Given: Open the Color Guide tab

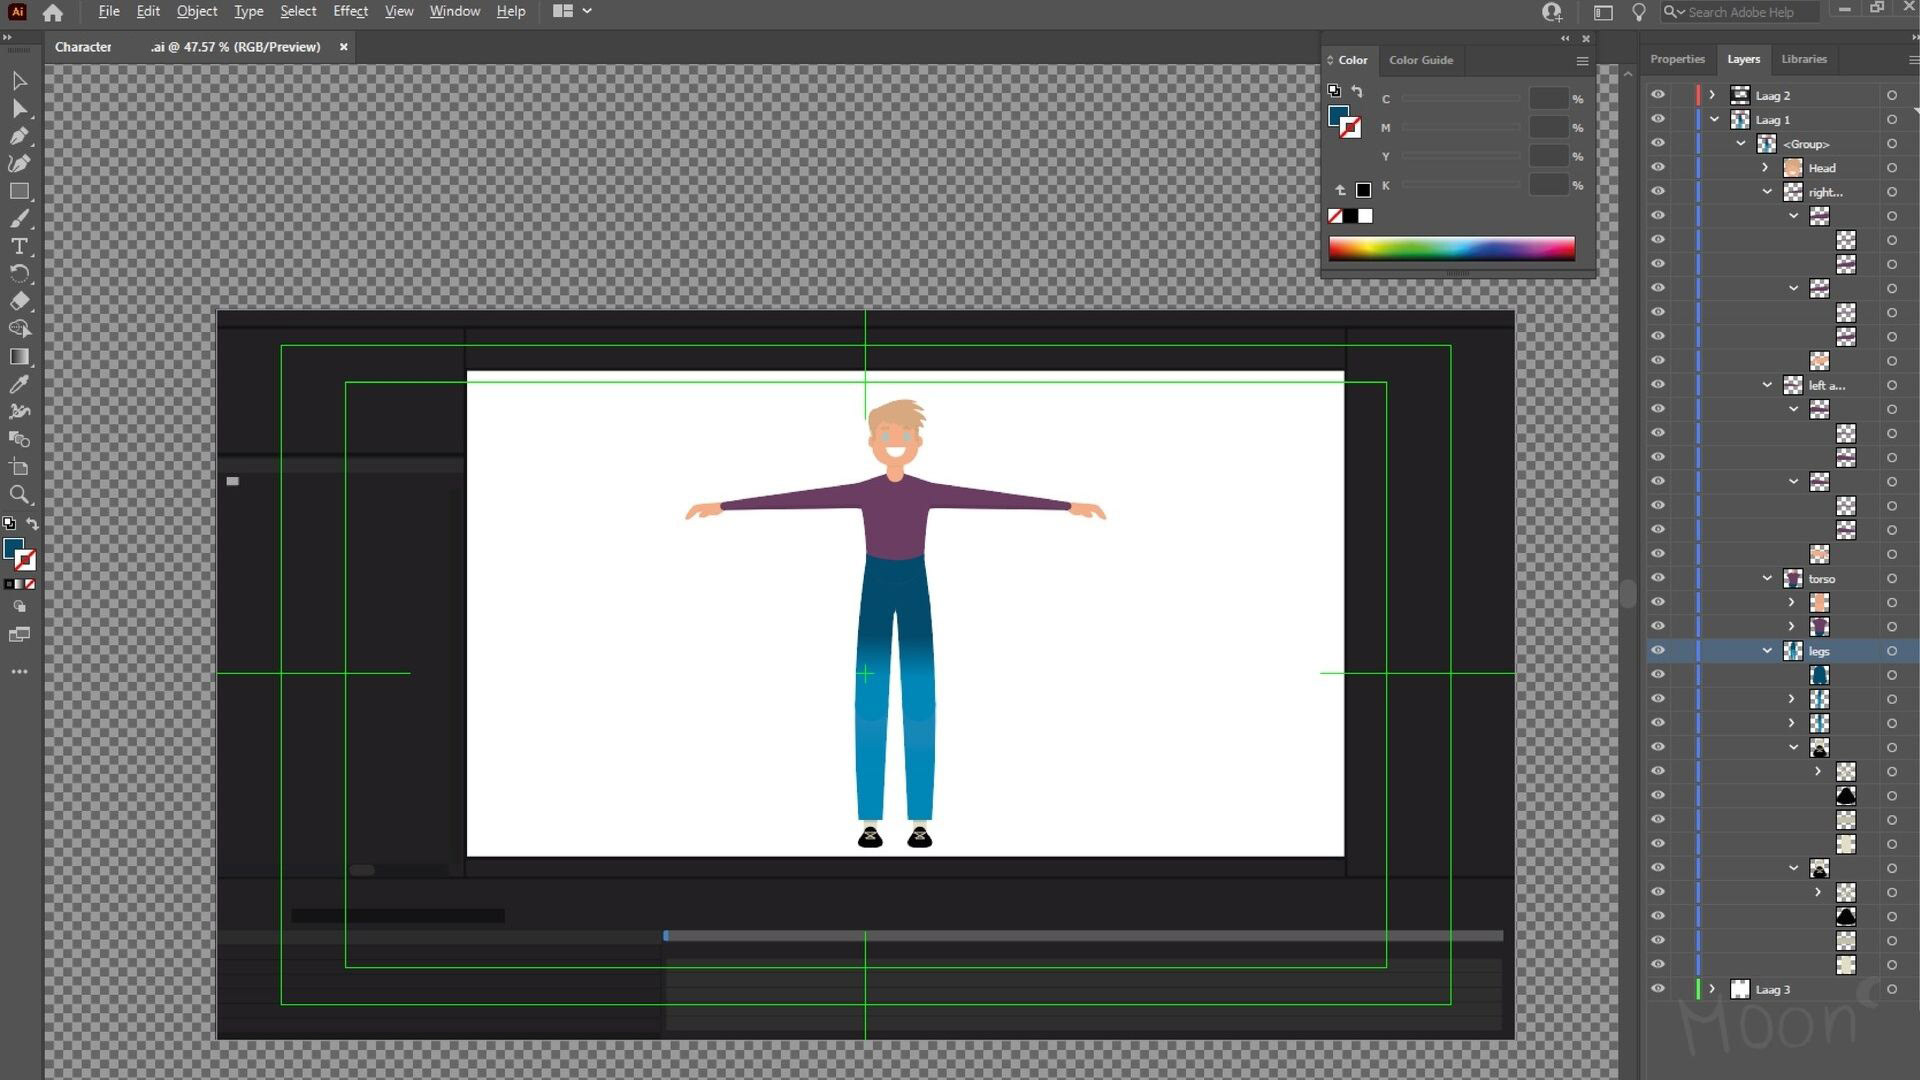Looking at the screenshot, I should point(1420,60).
